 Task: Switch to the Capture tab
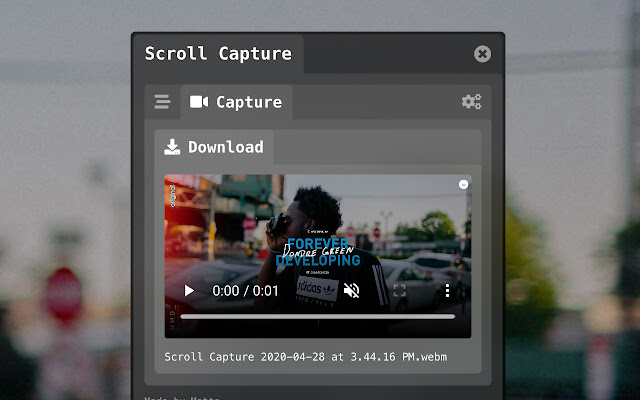[236, 102]
